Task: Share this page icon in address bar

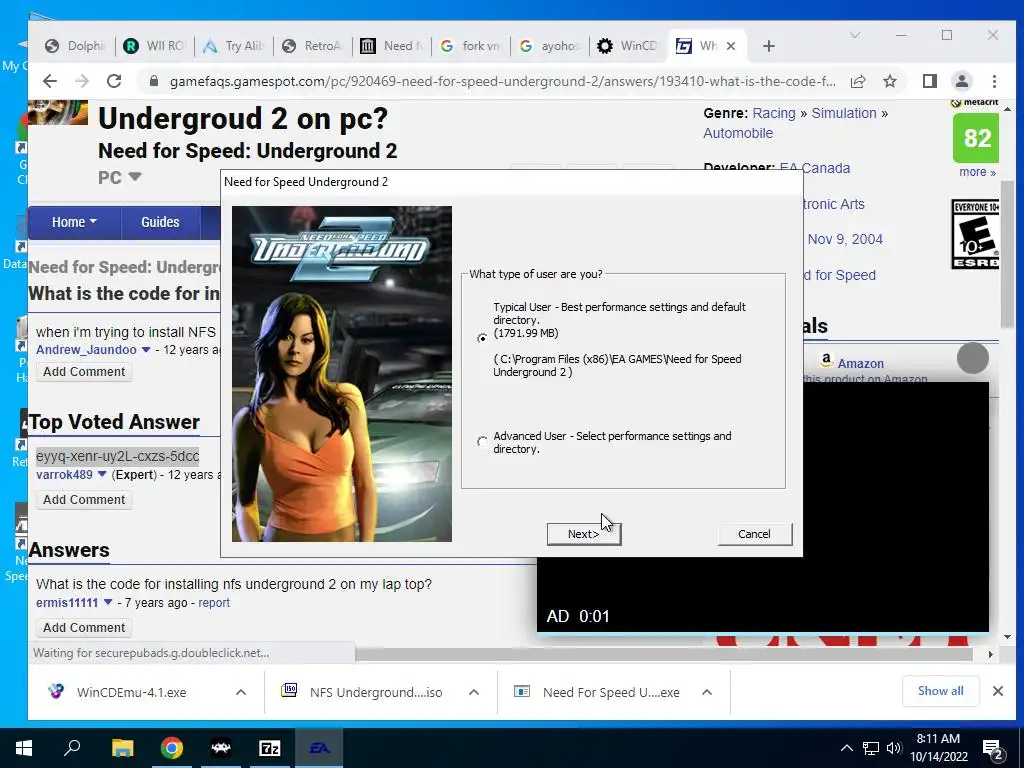Action: (x=858, y=81)
